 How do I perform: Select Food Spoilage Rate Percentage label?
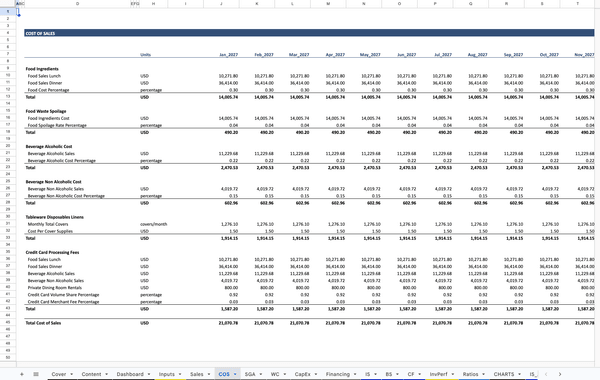[57, 125]
